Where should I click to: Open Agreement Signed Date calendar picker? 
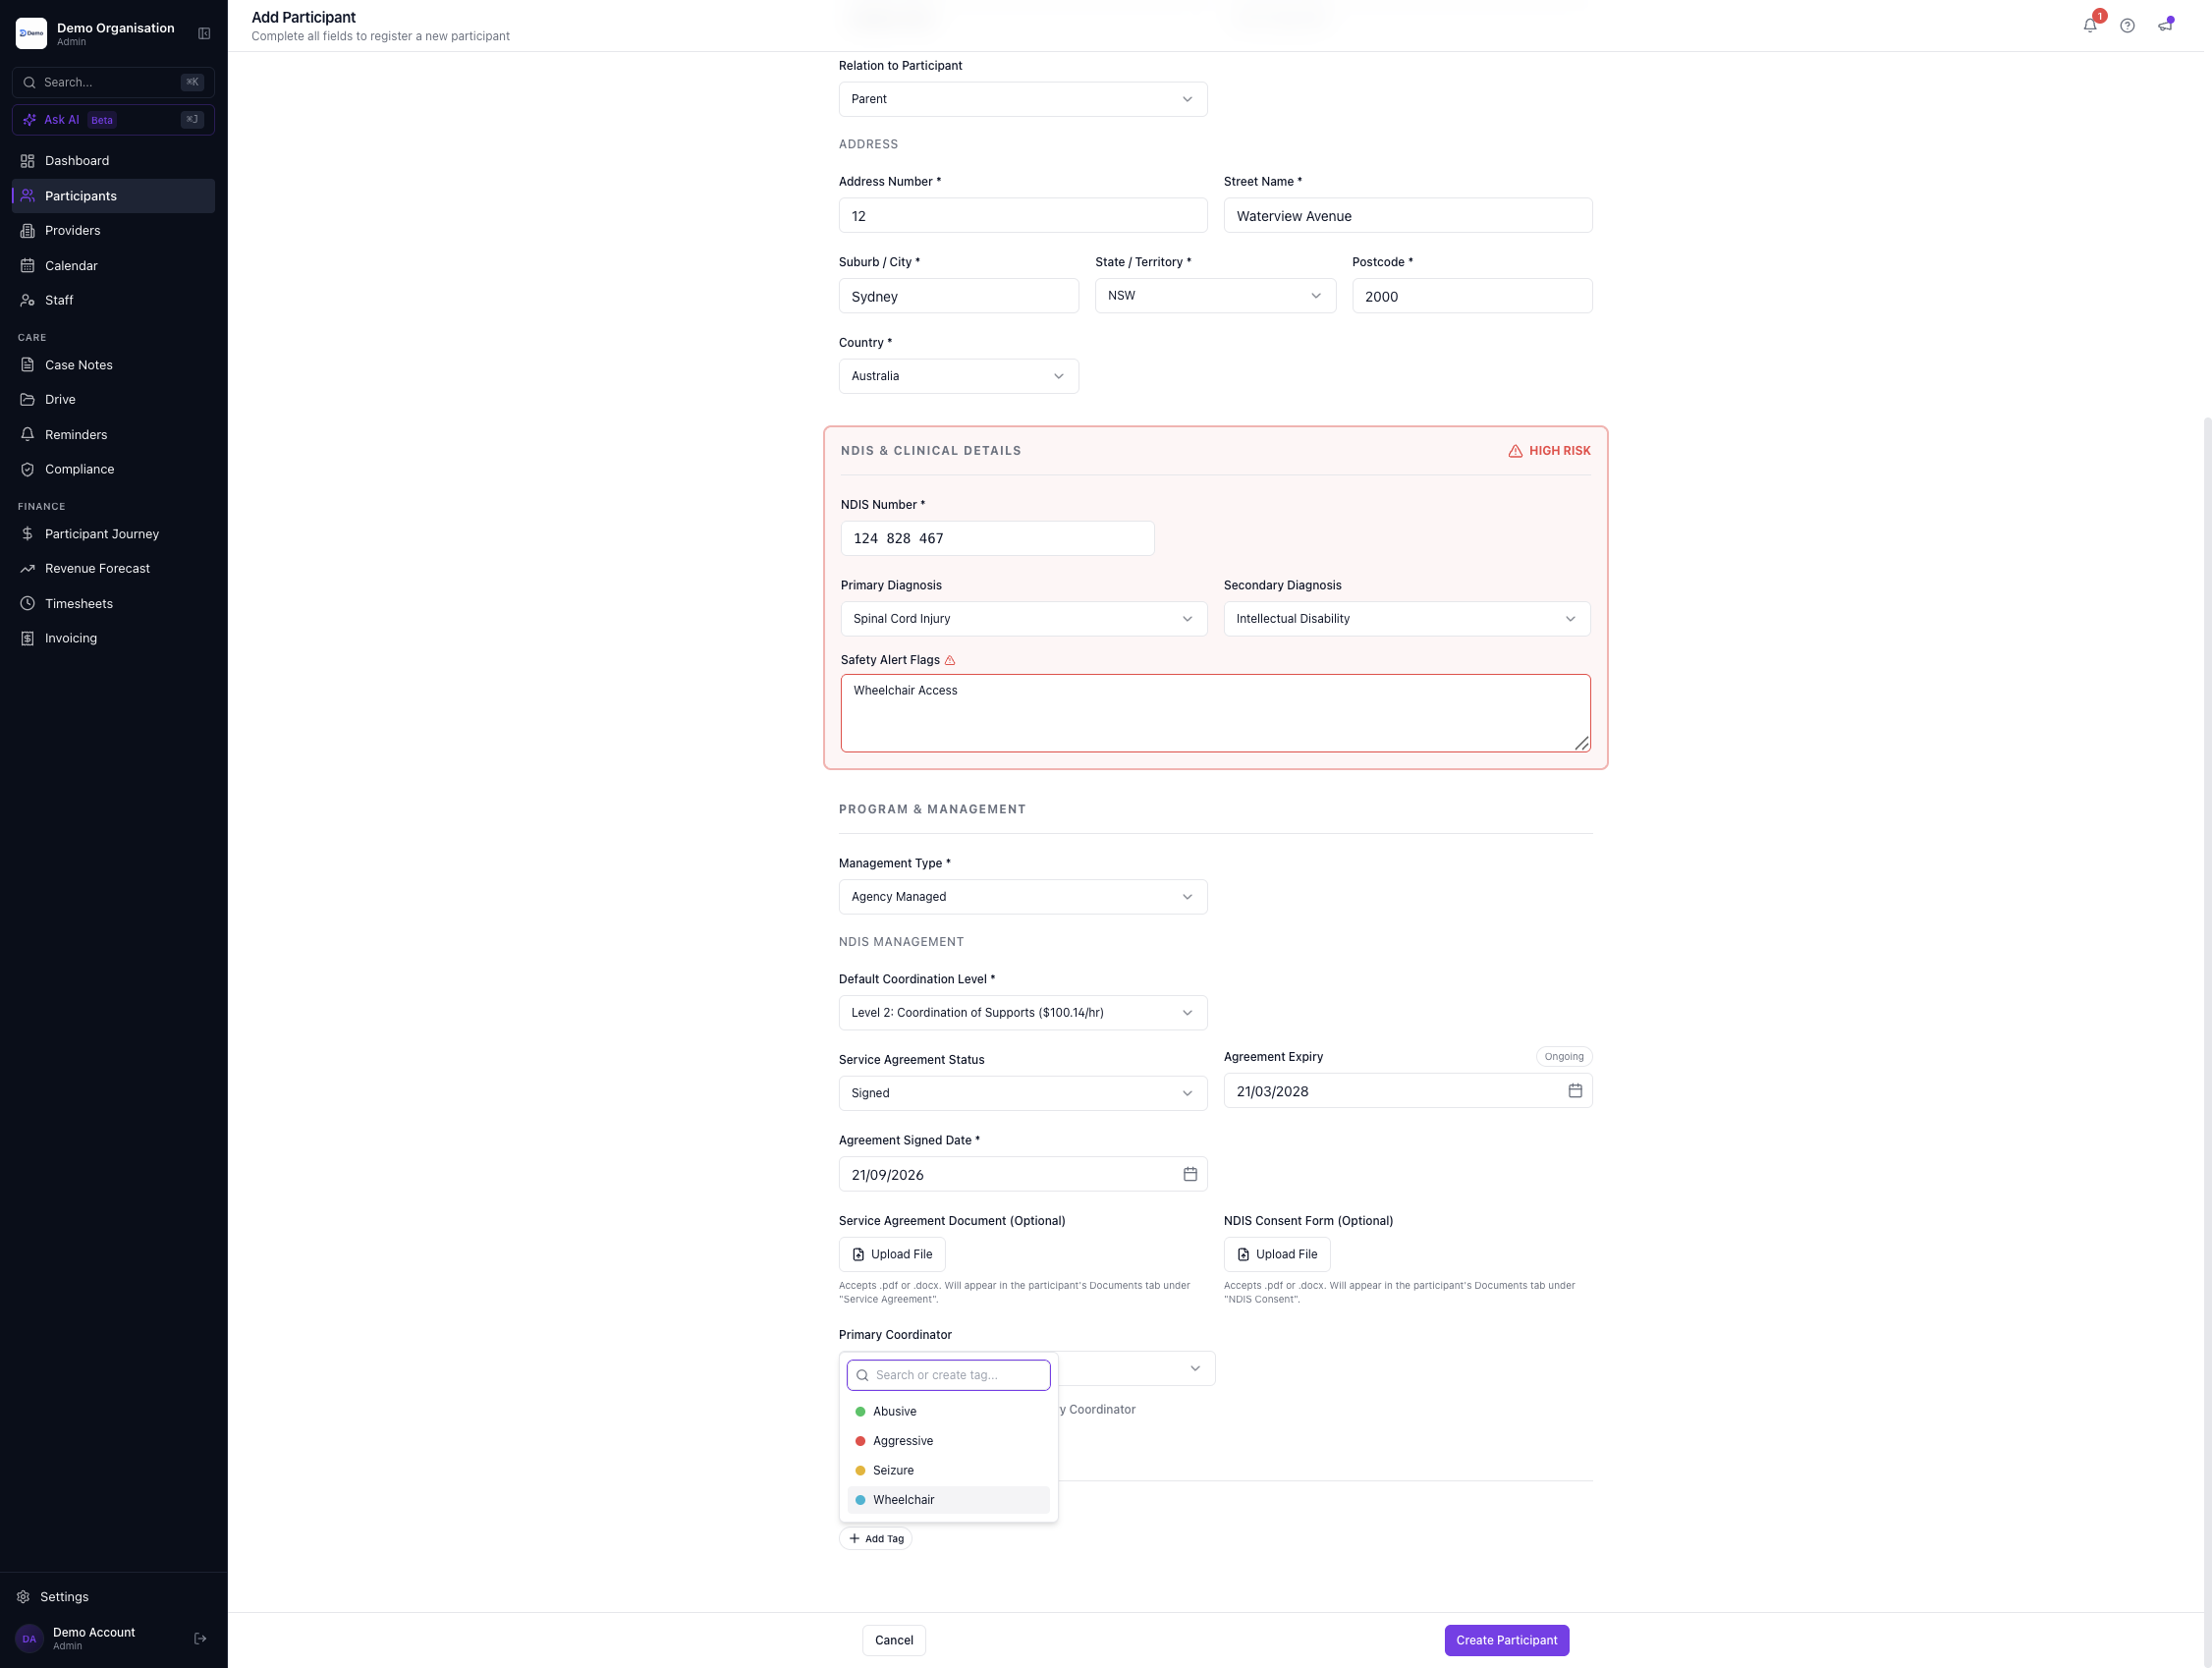click(1190, 1174)
